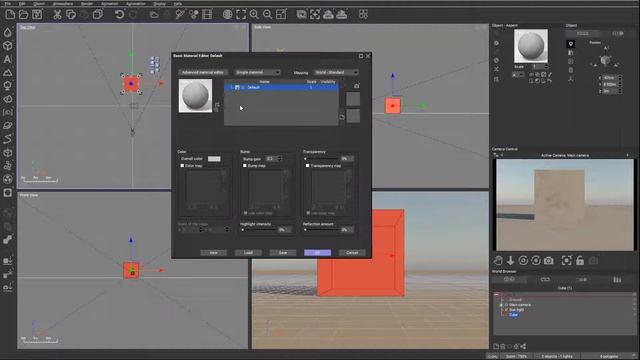Select the Text letter A tool
The height and width of the screenshot is (360, 640).
(8, 59)
